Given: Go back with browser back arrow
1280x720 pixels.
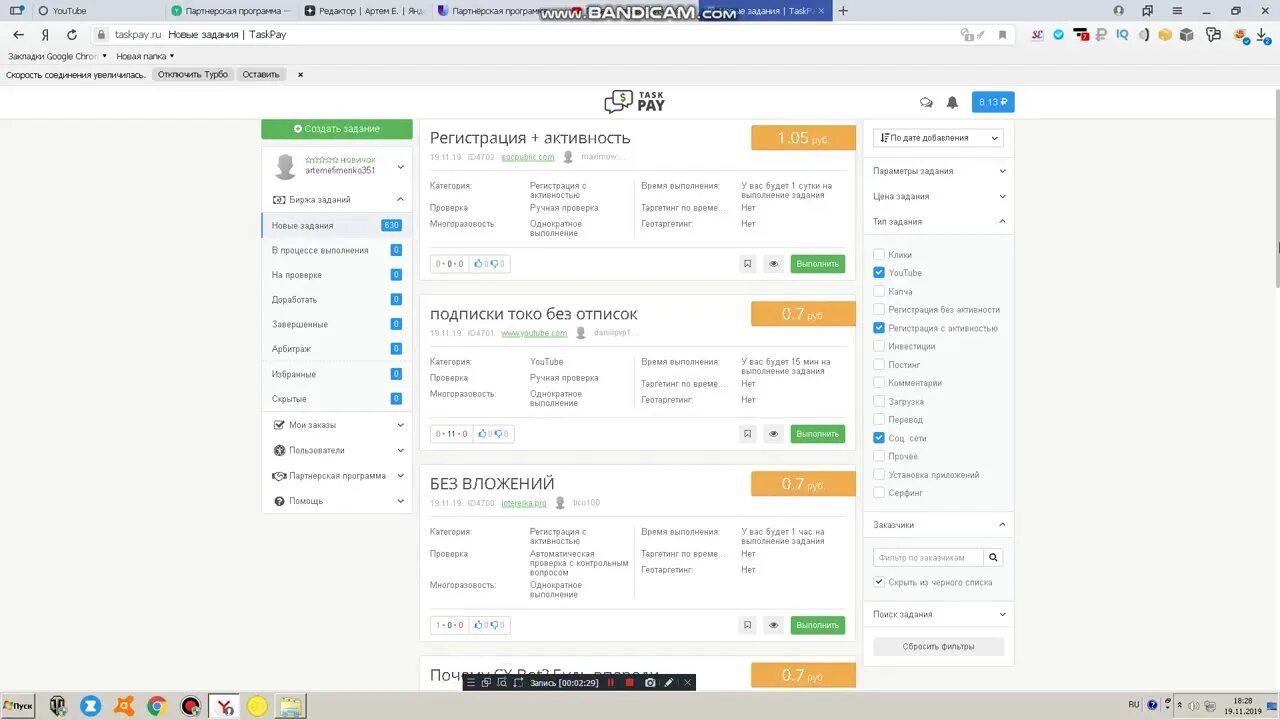Looking at the screenshot, I should point(18,34).
